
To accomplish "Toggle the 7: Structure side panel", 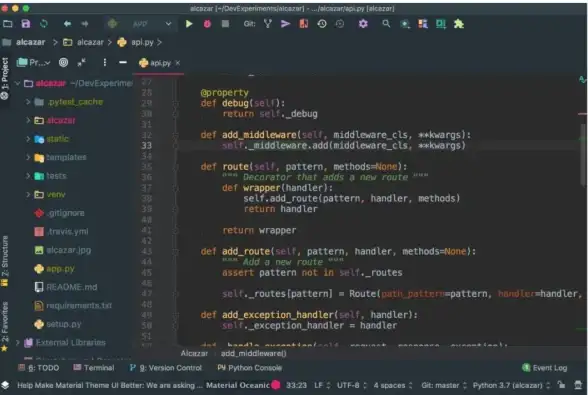I will pos(4,261).
